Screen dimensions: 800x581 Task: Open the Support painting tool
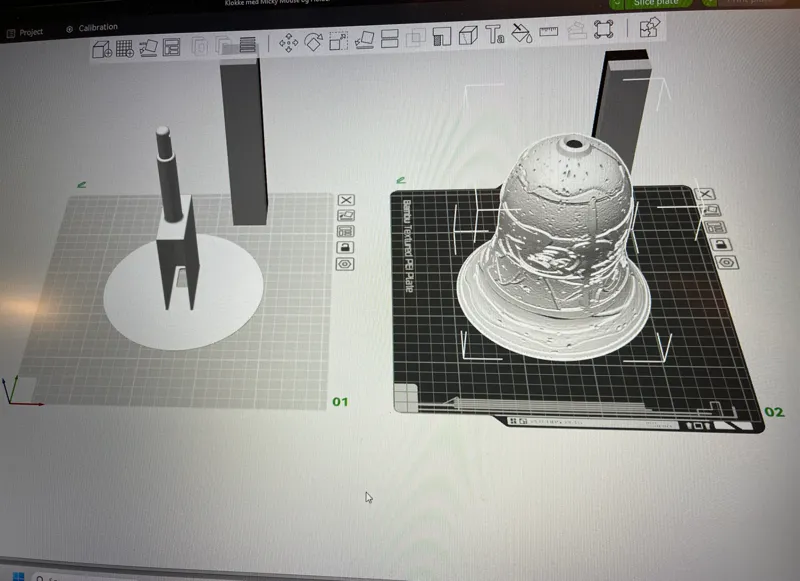click(442, 36)
